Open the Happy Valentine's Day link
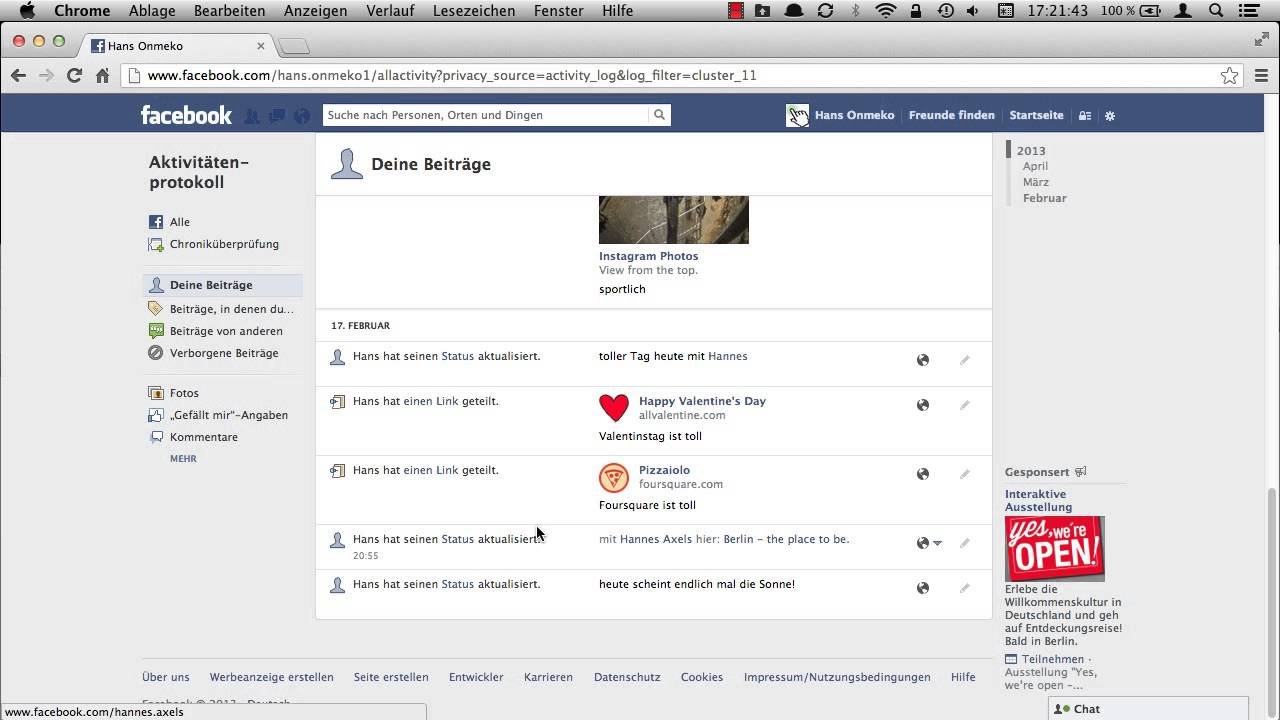1280x720 pixels. click(x=702, y=401)
